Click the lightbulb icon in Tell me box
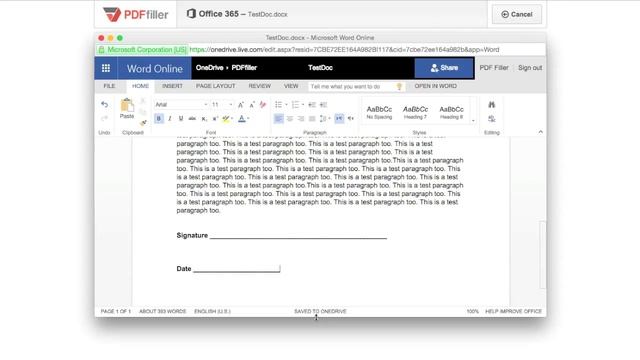 (x=399, y=87)
